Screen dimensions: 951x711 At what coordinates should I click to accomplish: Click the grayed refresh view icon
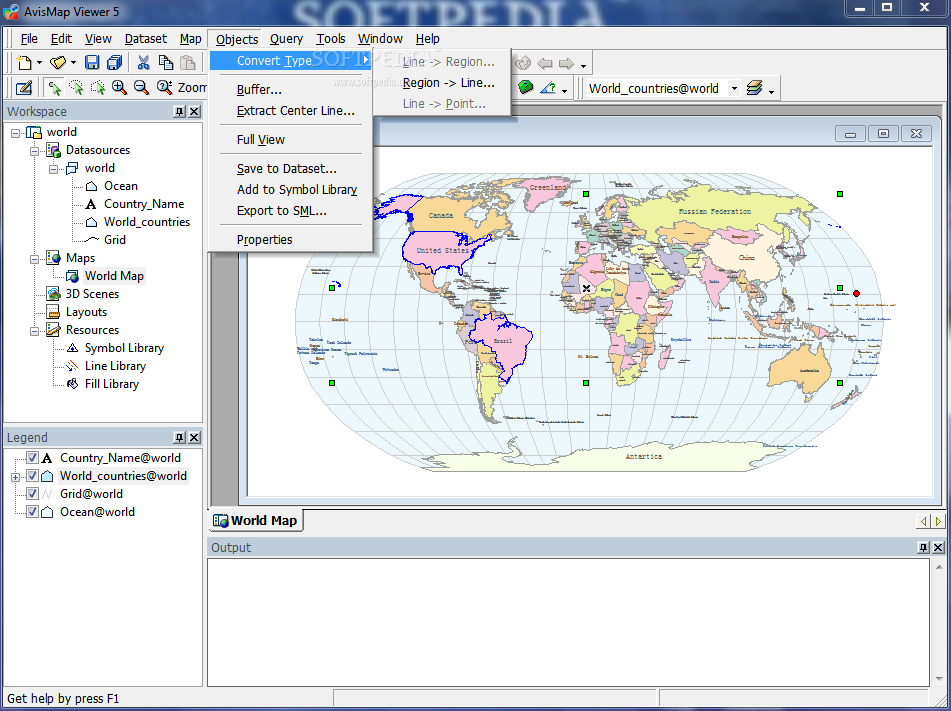(523, 63)
